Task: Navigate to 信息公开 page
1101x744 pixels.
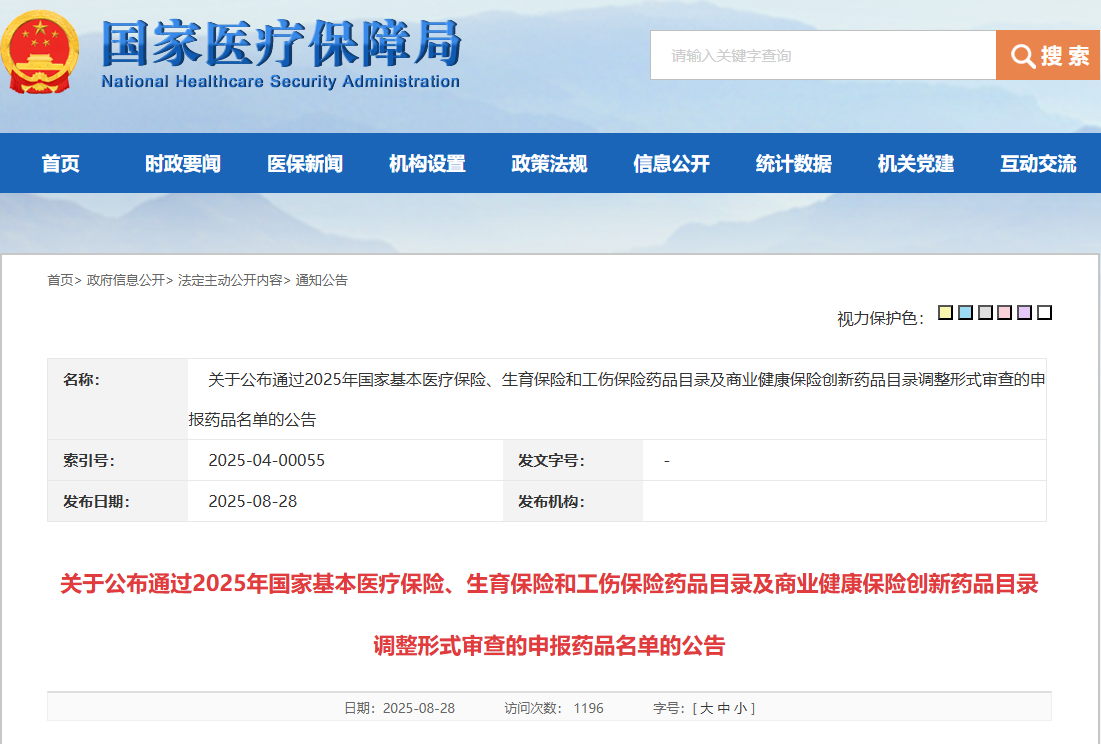Action: click(x=671, y=164)
